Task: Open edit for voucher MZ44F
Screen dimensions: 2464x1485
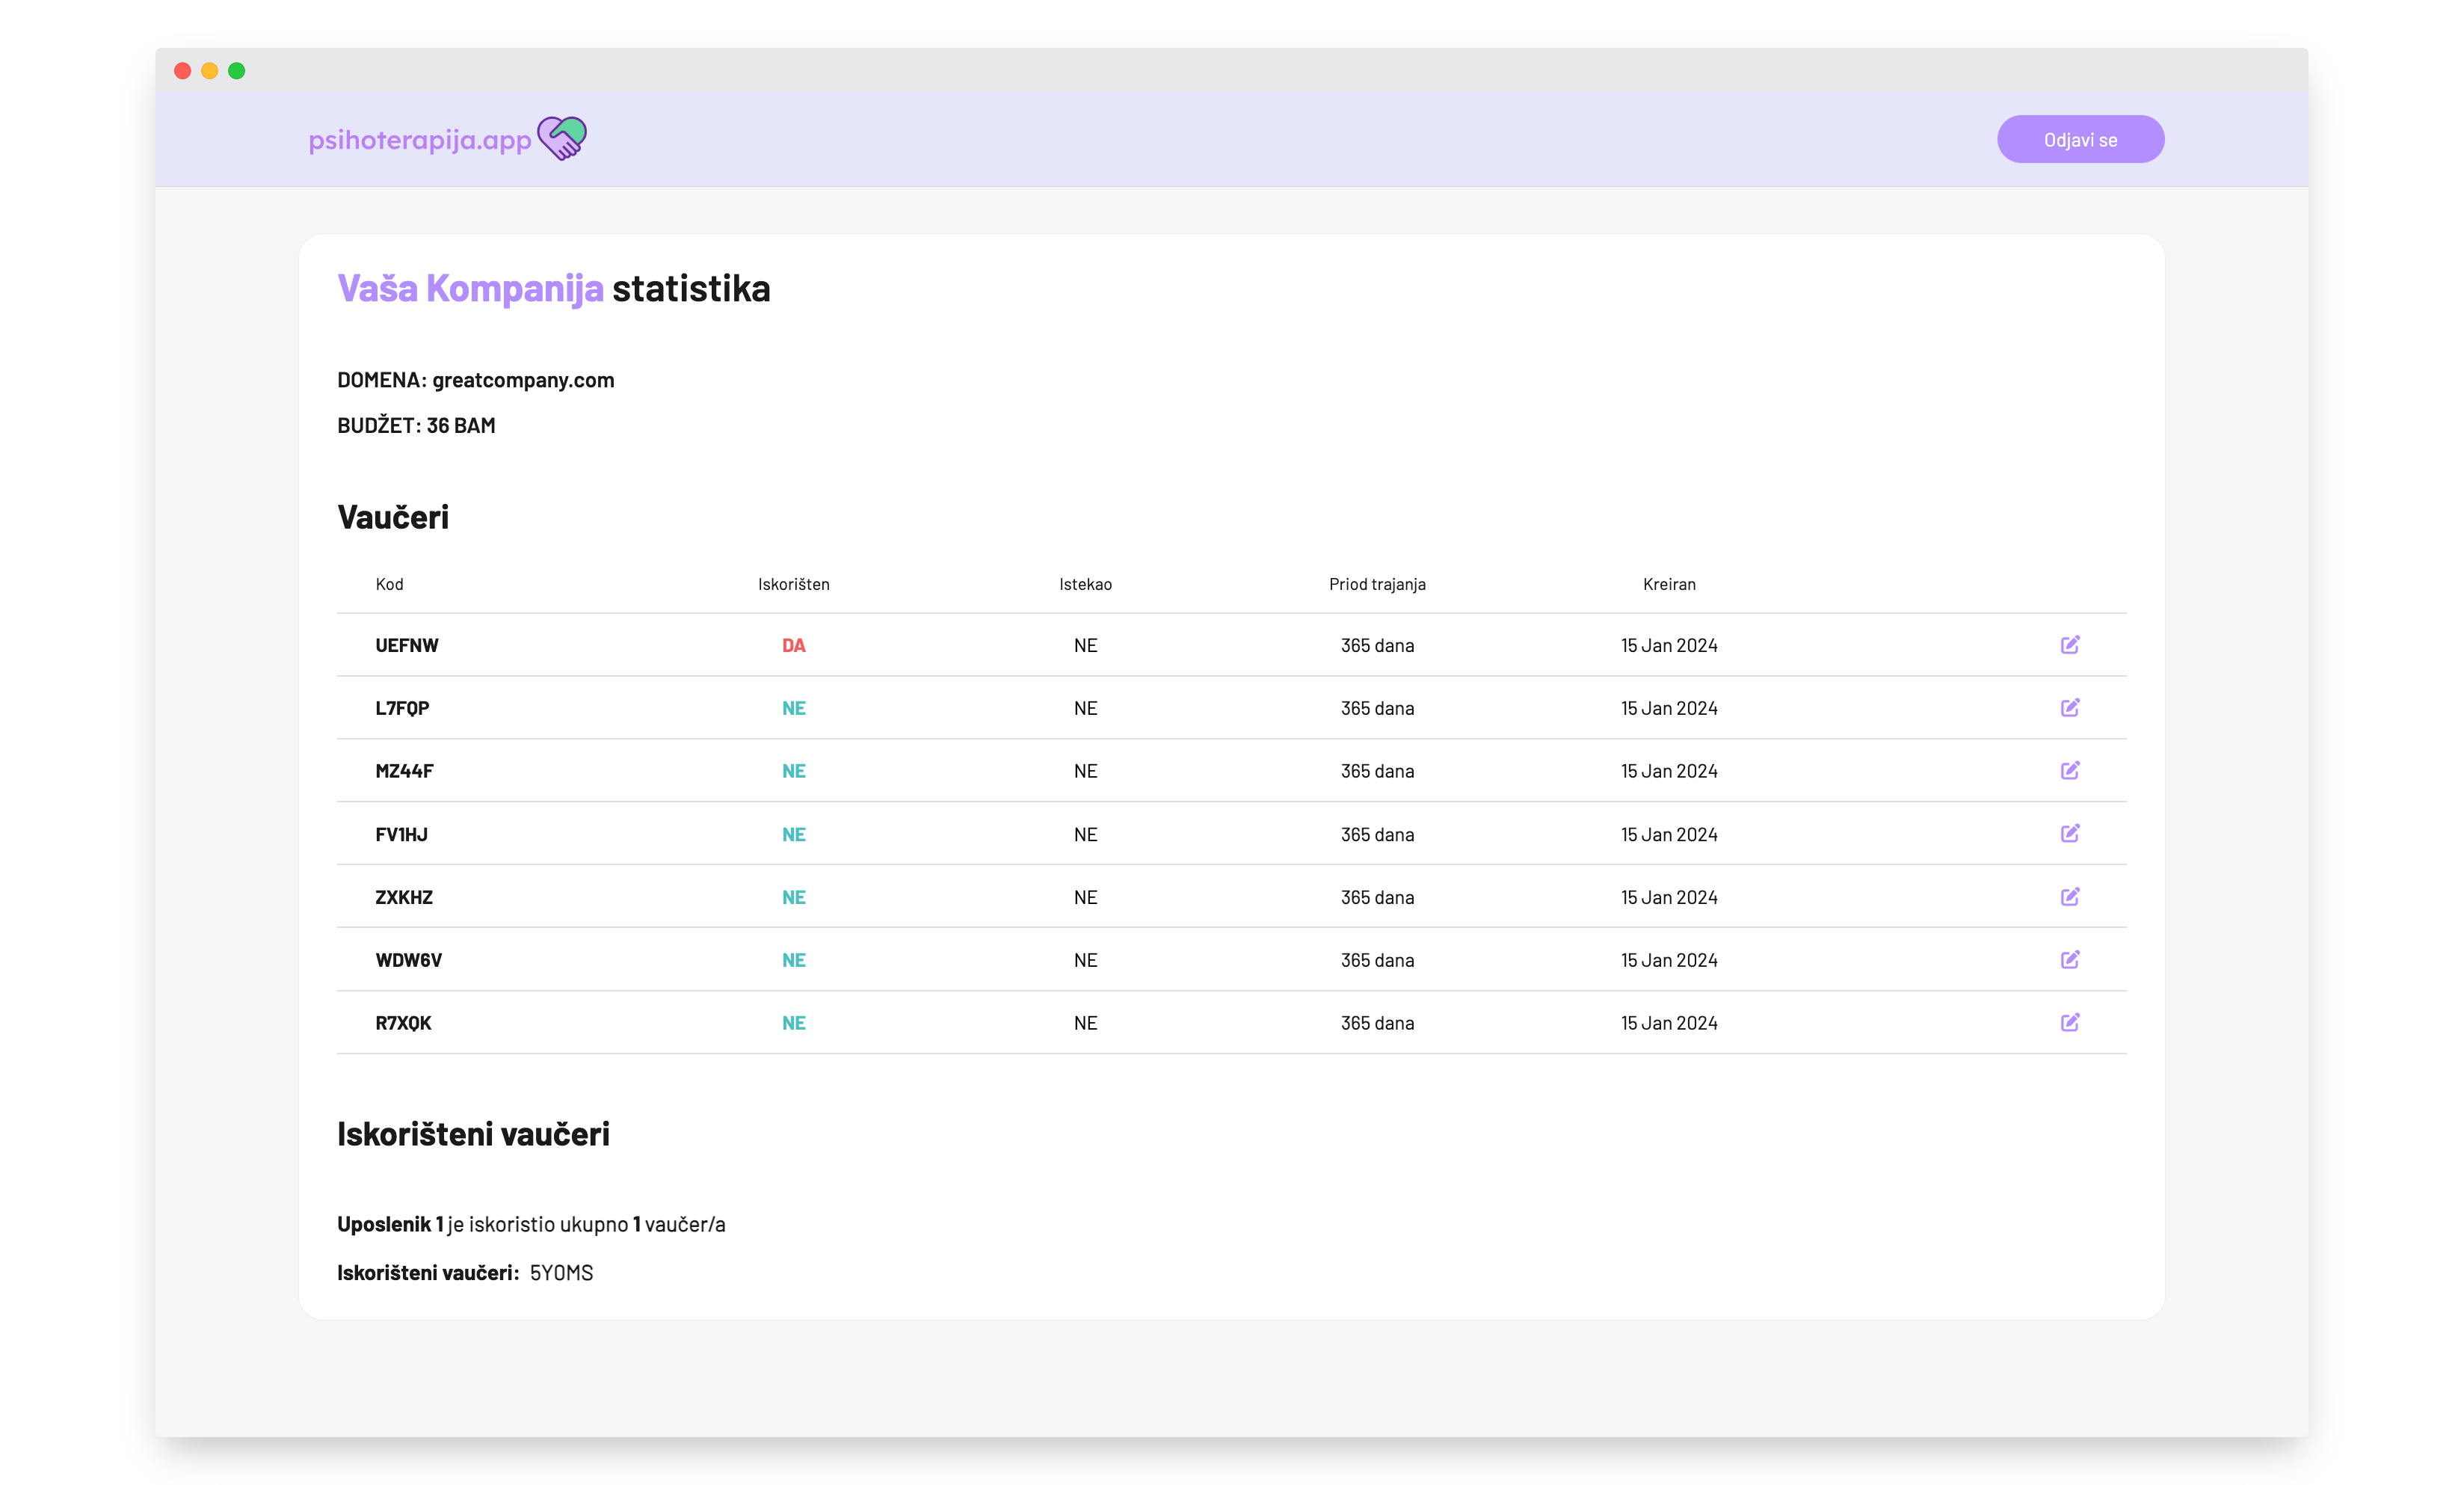Action: tap(2069, 771)
